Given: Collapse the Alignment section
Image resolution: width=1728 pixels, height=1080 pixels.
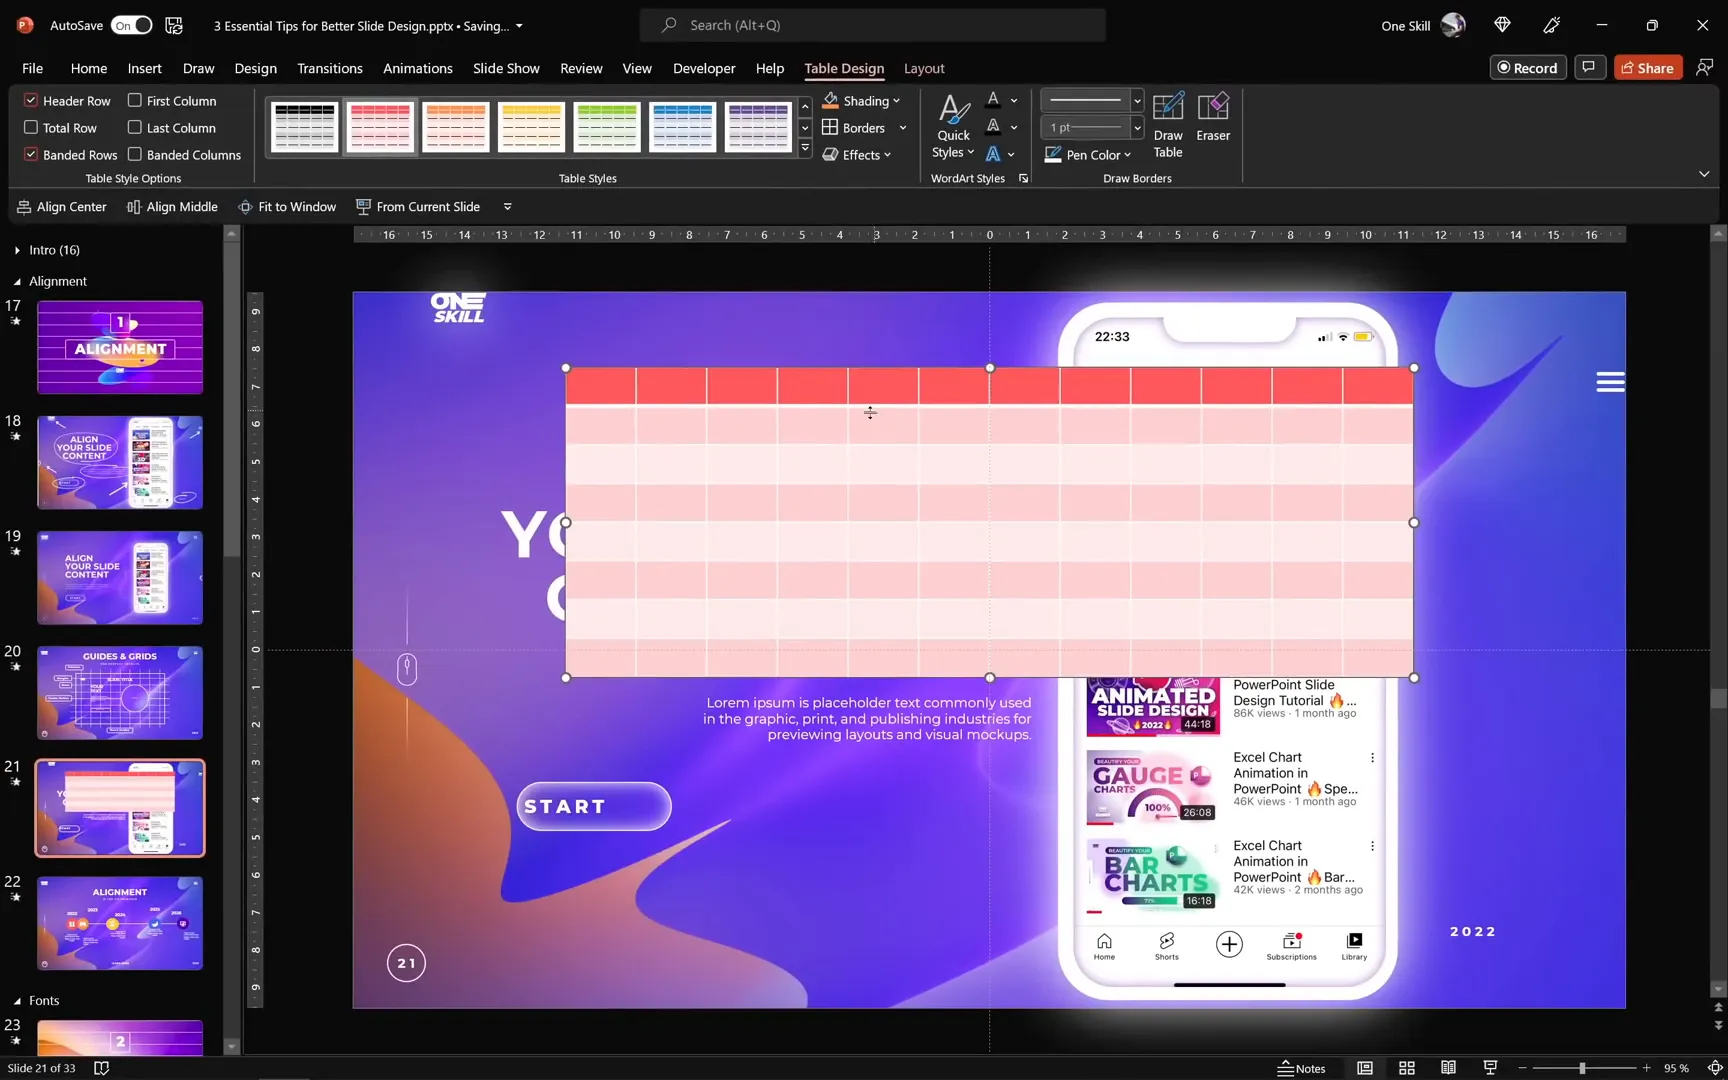Looking at the screenshot, I should [x=17, y=281].
